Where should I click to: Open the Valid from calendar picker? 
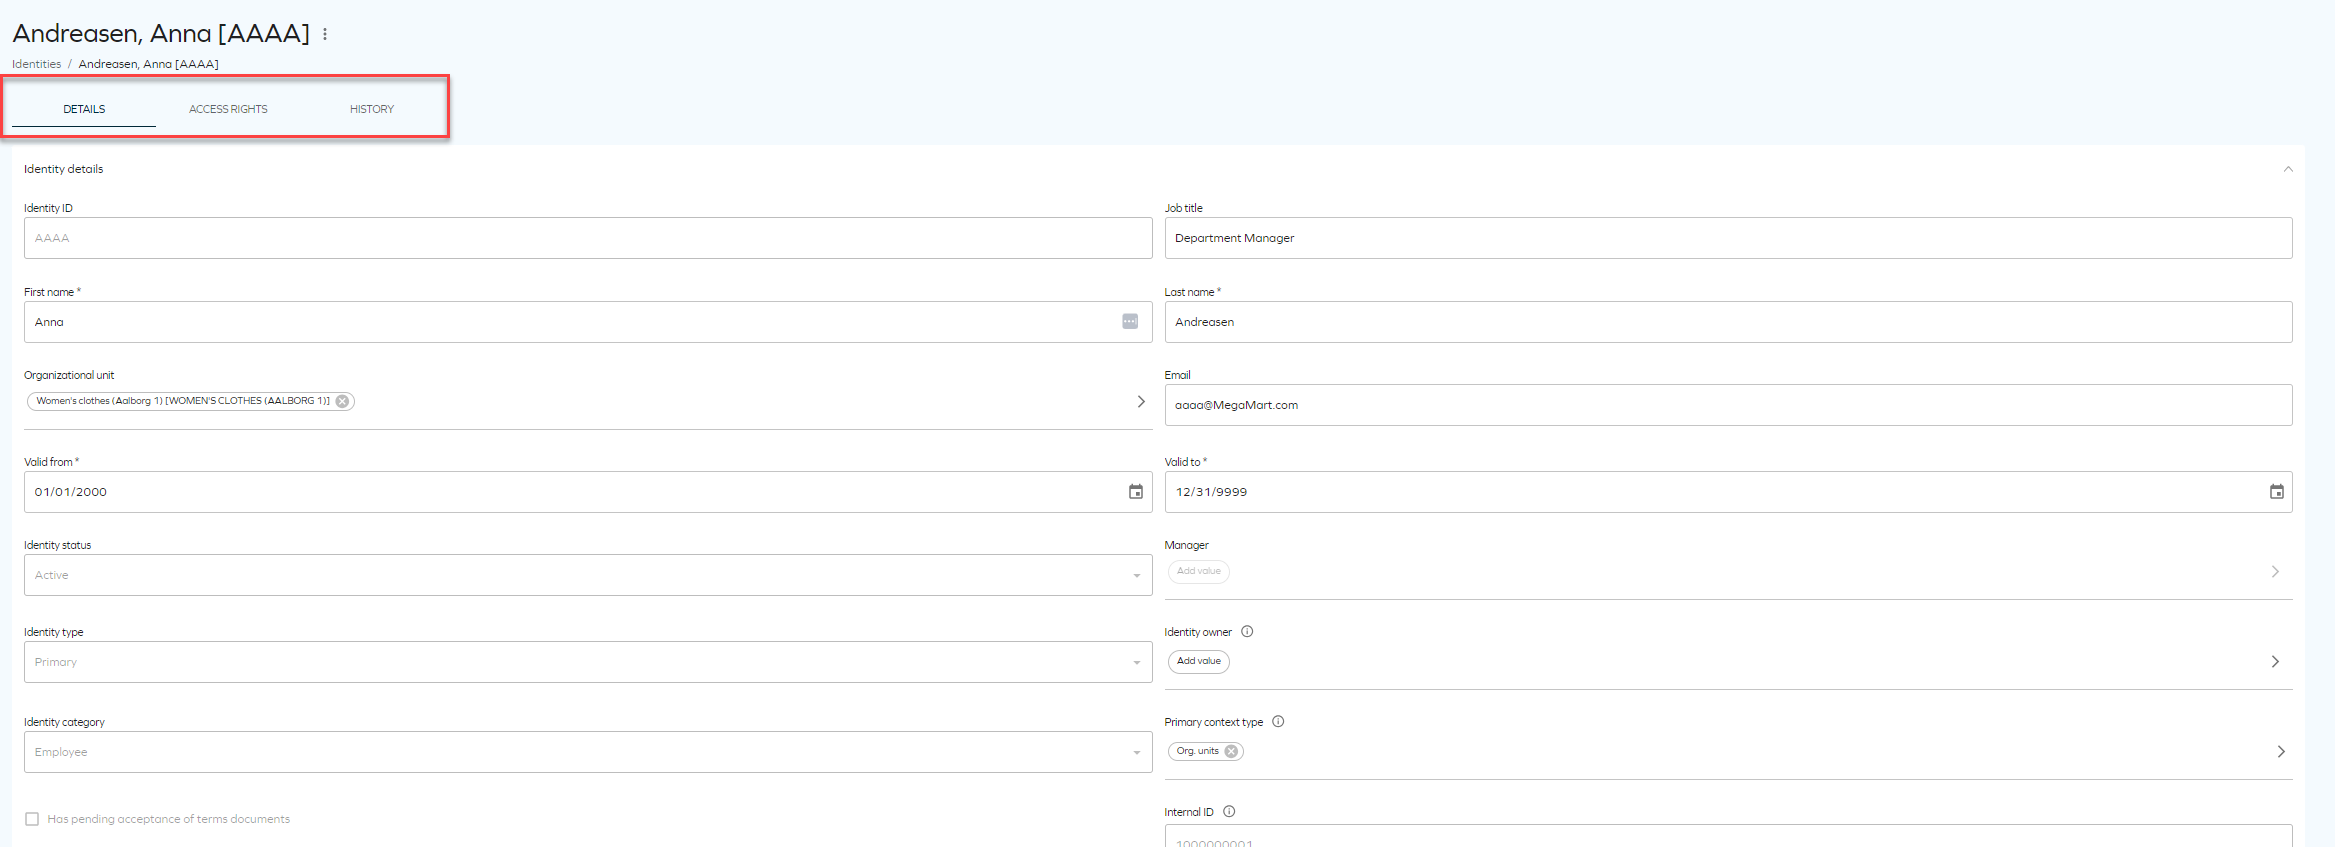point(1136,492)
